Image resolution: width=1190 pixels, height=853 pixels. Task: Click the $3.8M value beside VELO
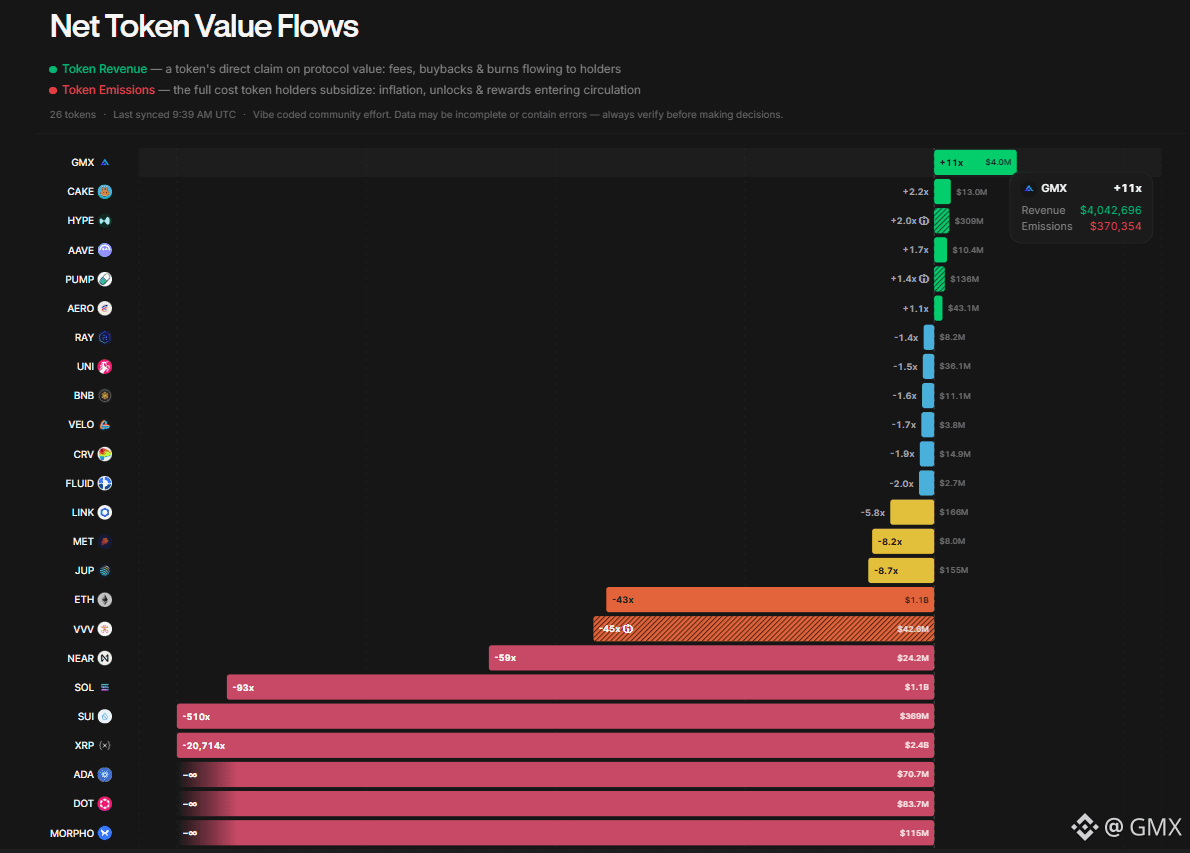click(x=952, y=425)
